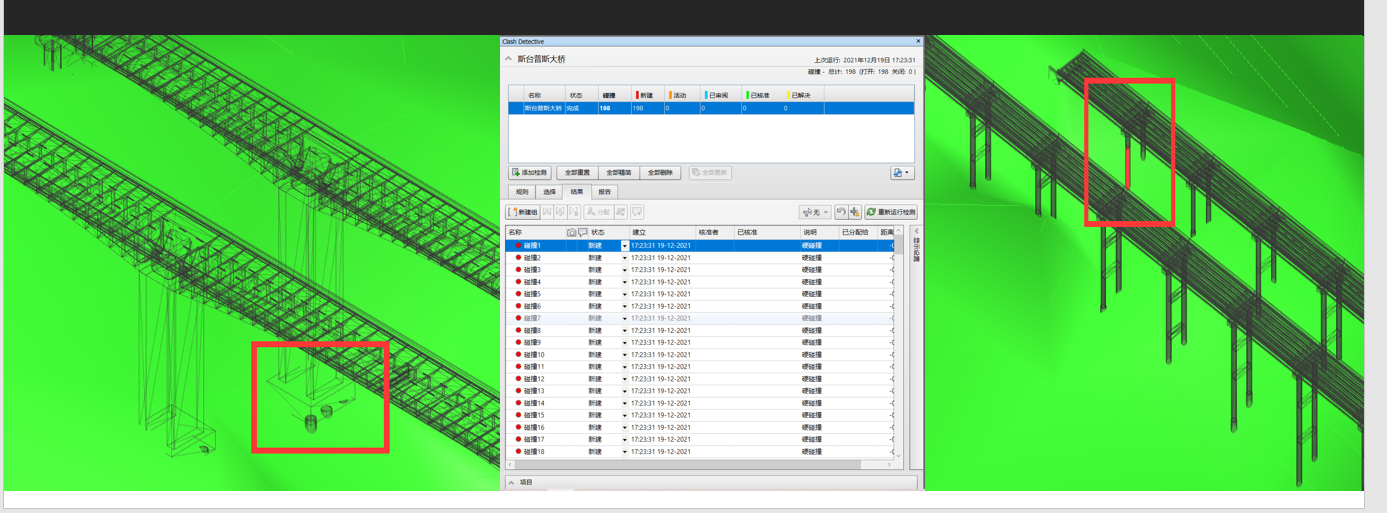The height and width of the screenshot is (513, 1387).
Task: Select clash row 碰撞15
Action: click(700, 415)
